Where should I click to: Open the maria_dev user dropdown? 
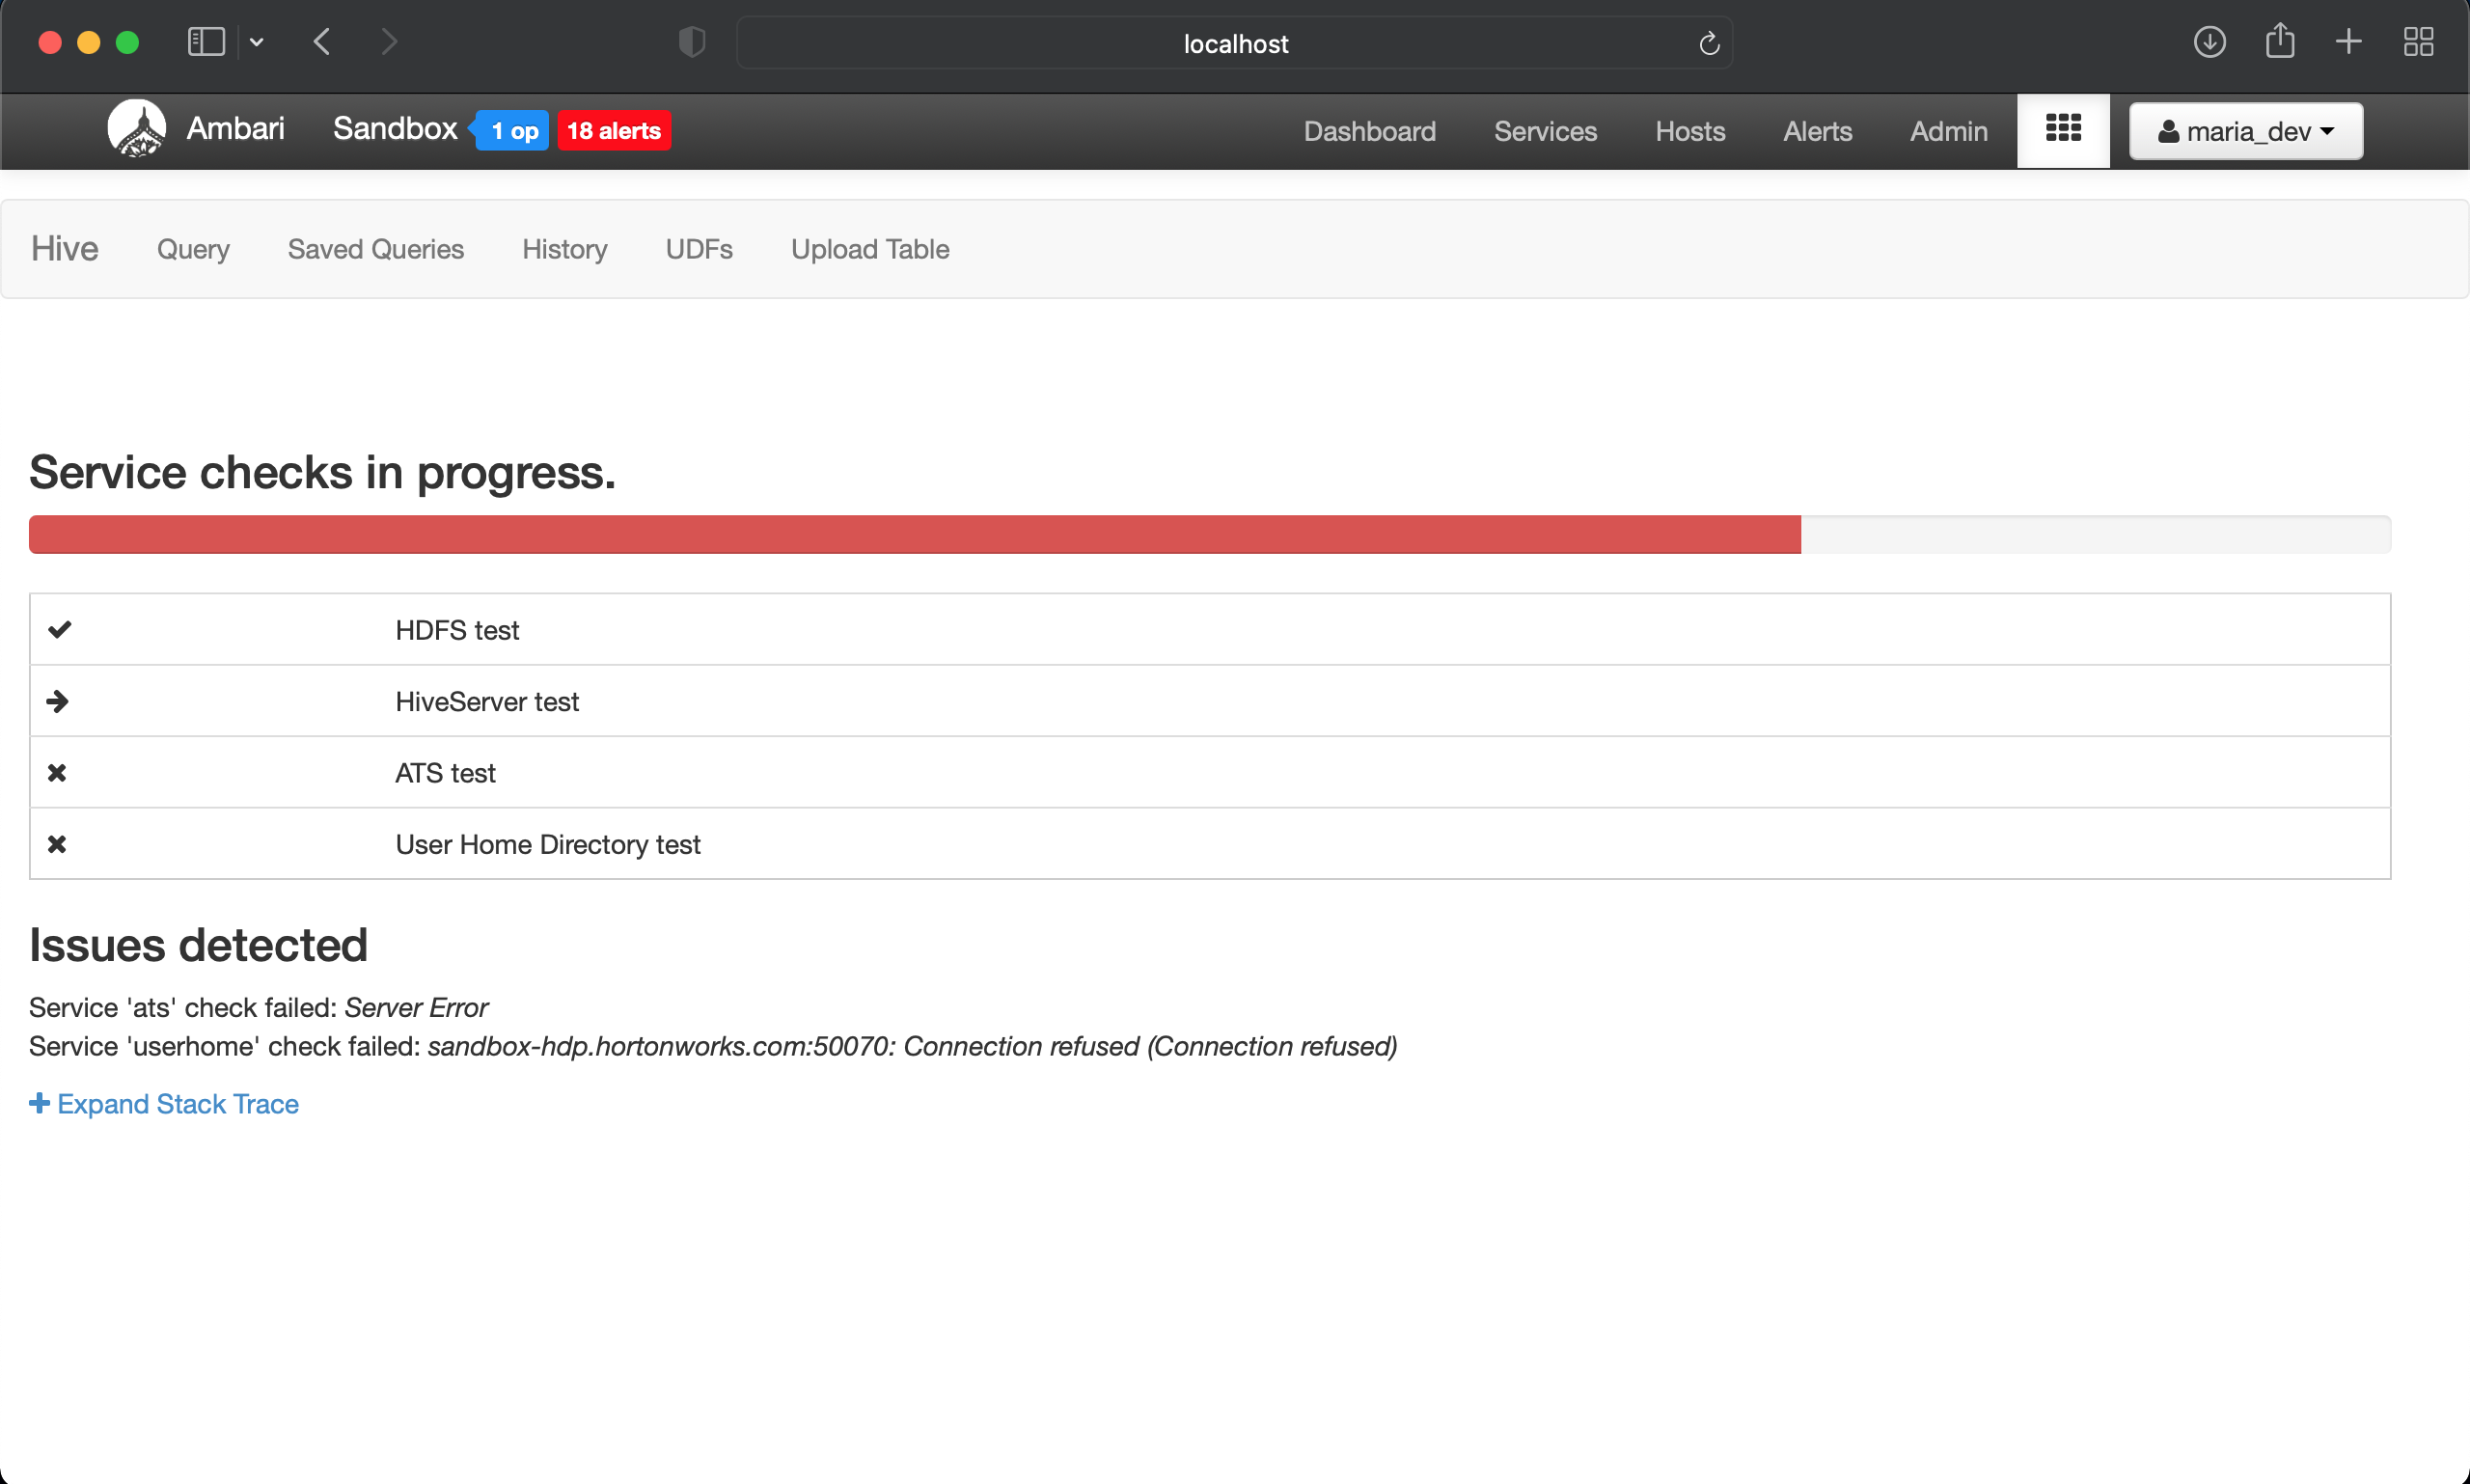(x=2245, y=130)
